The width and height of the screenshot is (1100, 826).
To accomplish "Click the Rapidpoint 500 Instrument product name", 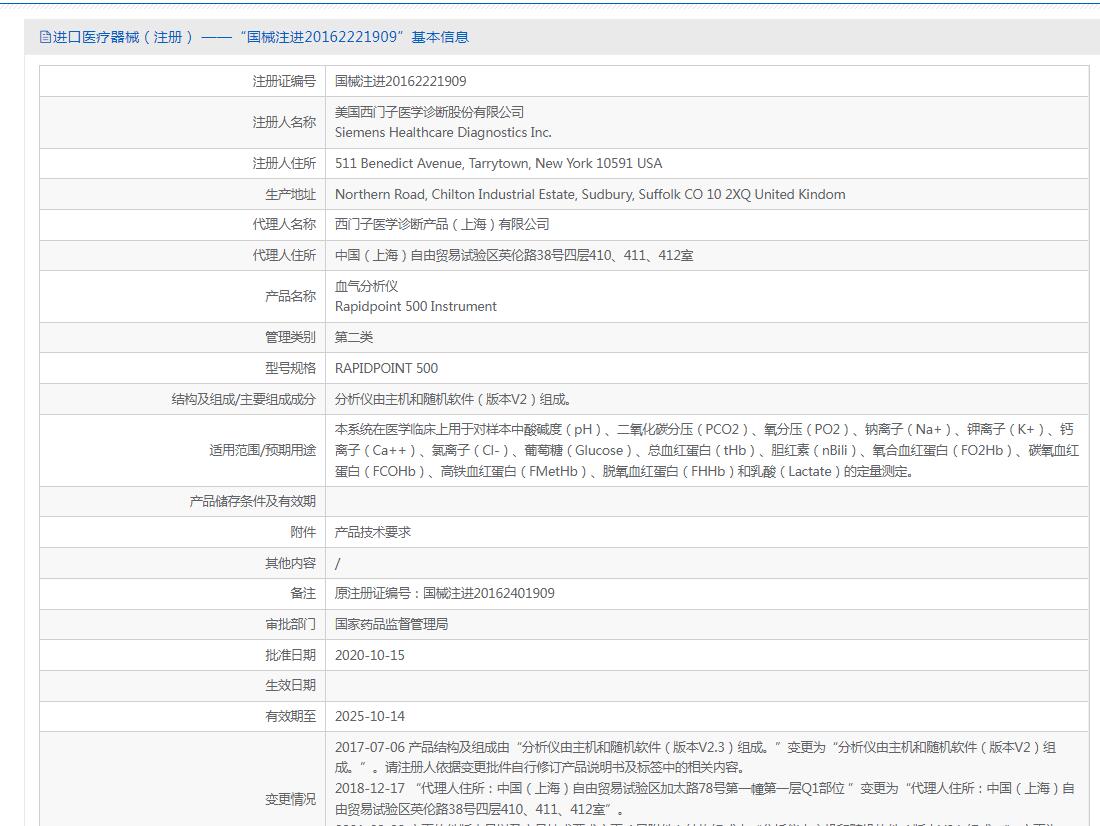I will 415,306.
